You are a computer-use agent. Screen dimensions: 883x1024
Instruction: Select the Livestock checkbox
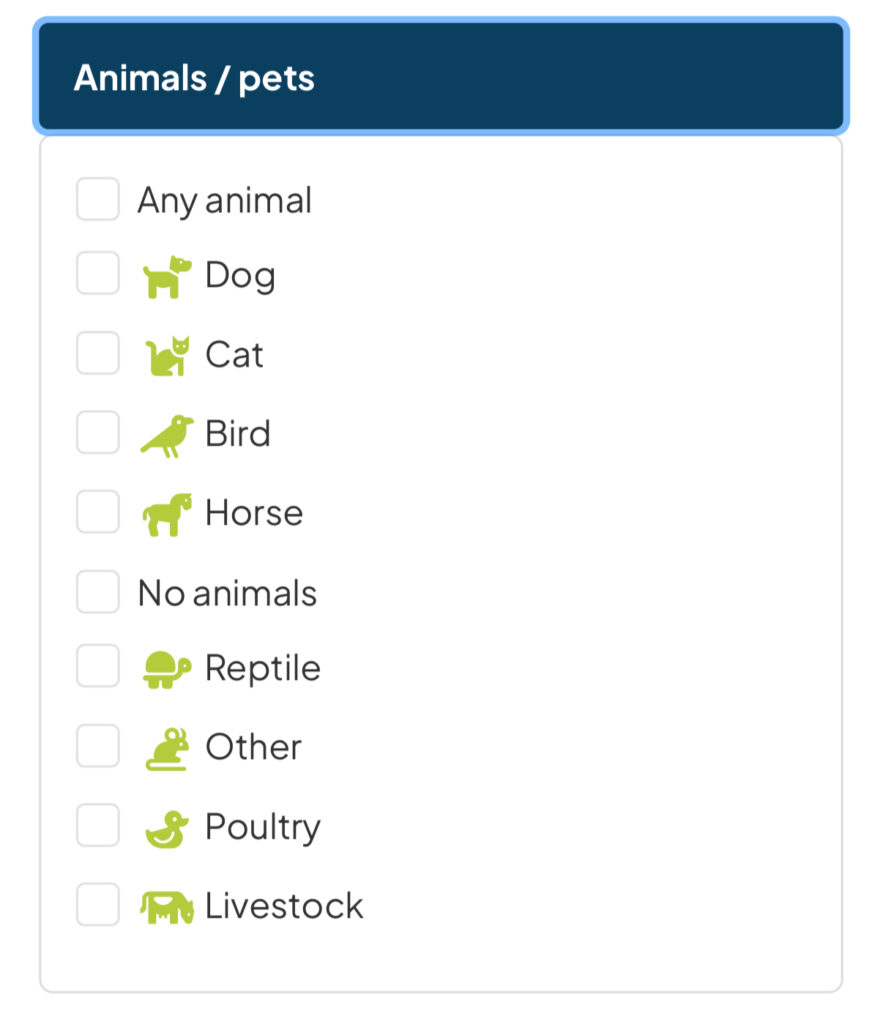click(98, 905)
